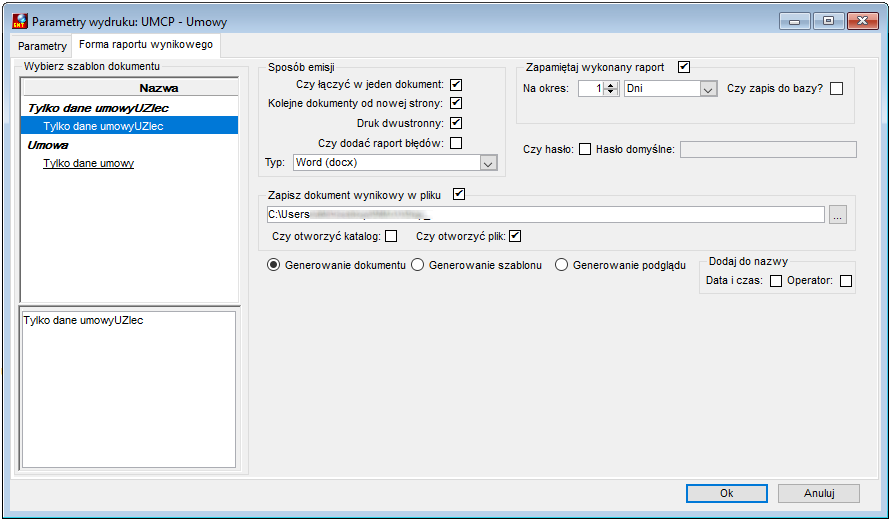Viewport: 890px width, 519px height.
Task: Increase Na okres value with up arrow
Action: click(611, 85)
